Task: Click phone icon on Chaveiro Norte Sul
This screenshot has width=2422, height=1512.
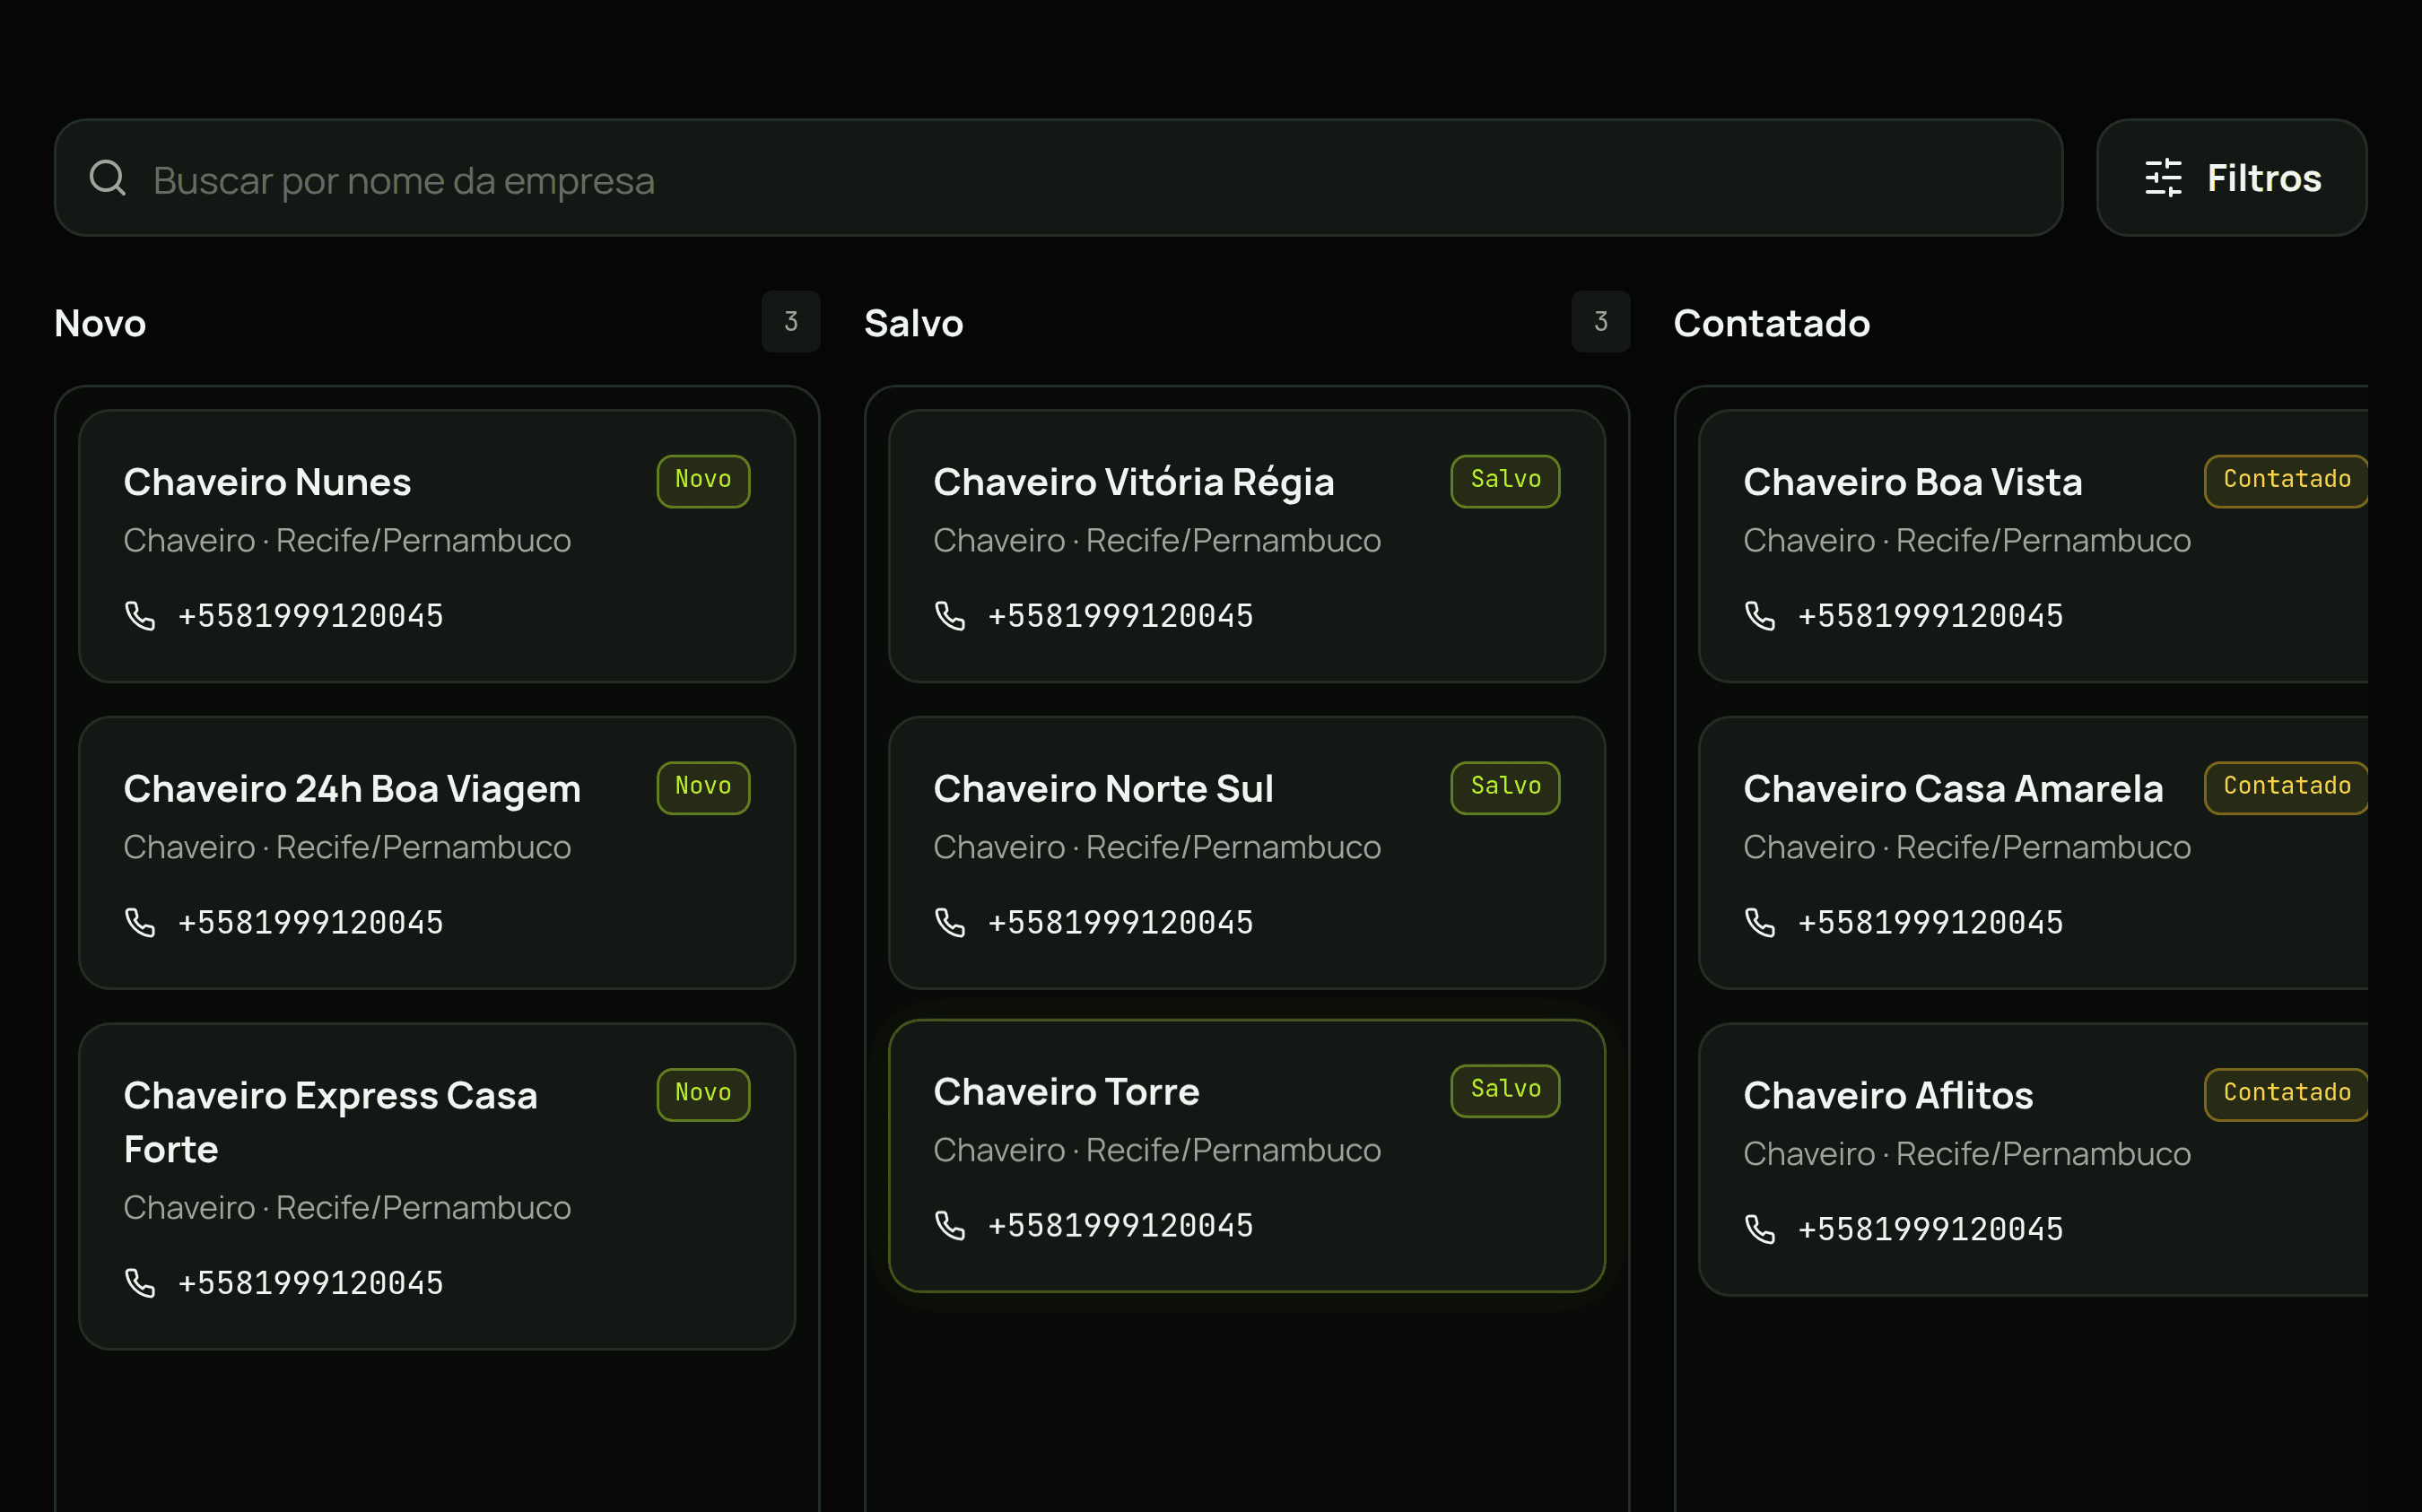Action: pos(950,922)
